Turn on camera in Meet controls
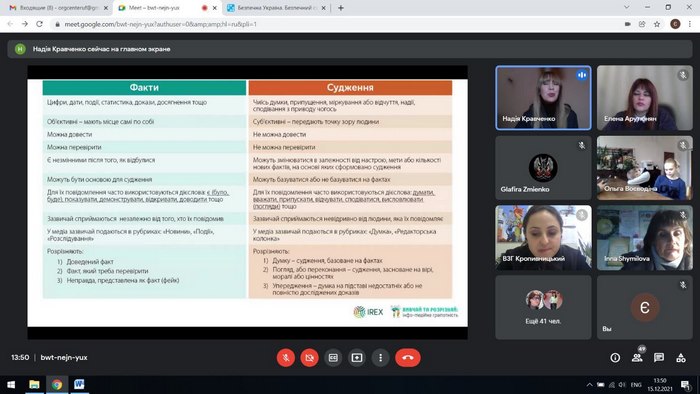The height and width of the screenshot is (394, 700). tap(309, 358)
